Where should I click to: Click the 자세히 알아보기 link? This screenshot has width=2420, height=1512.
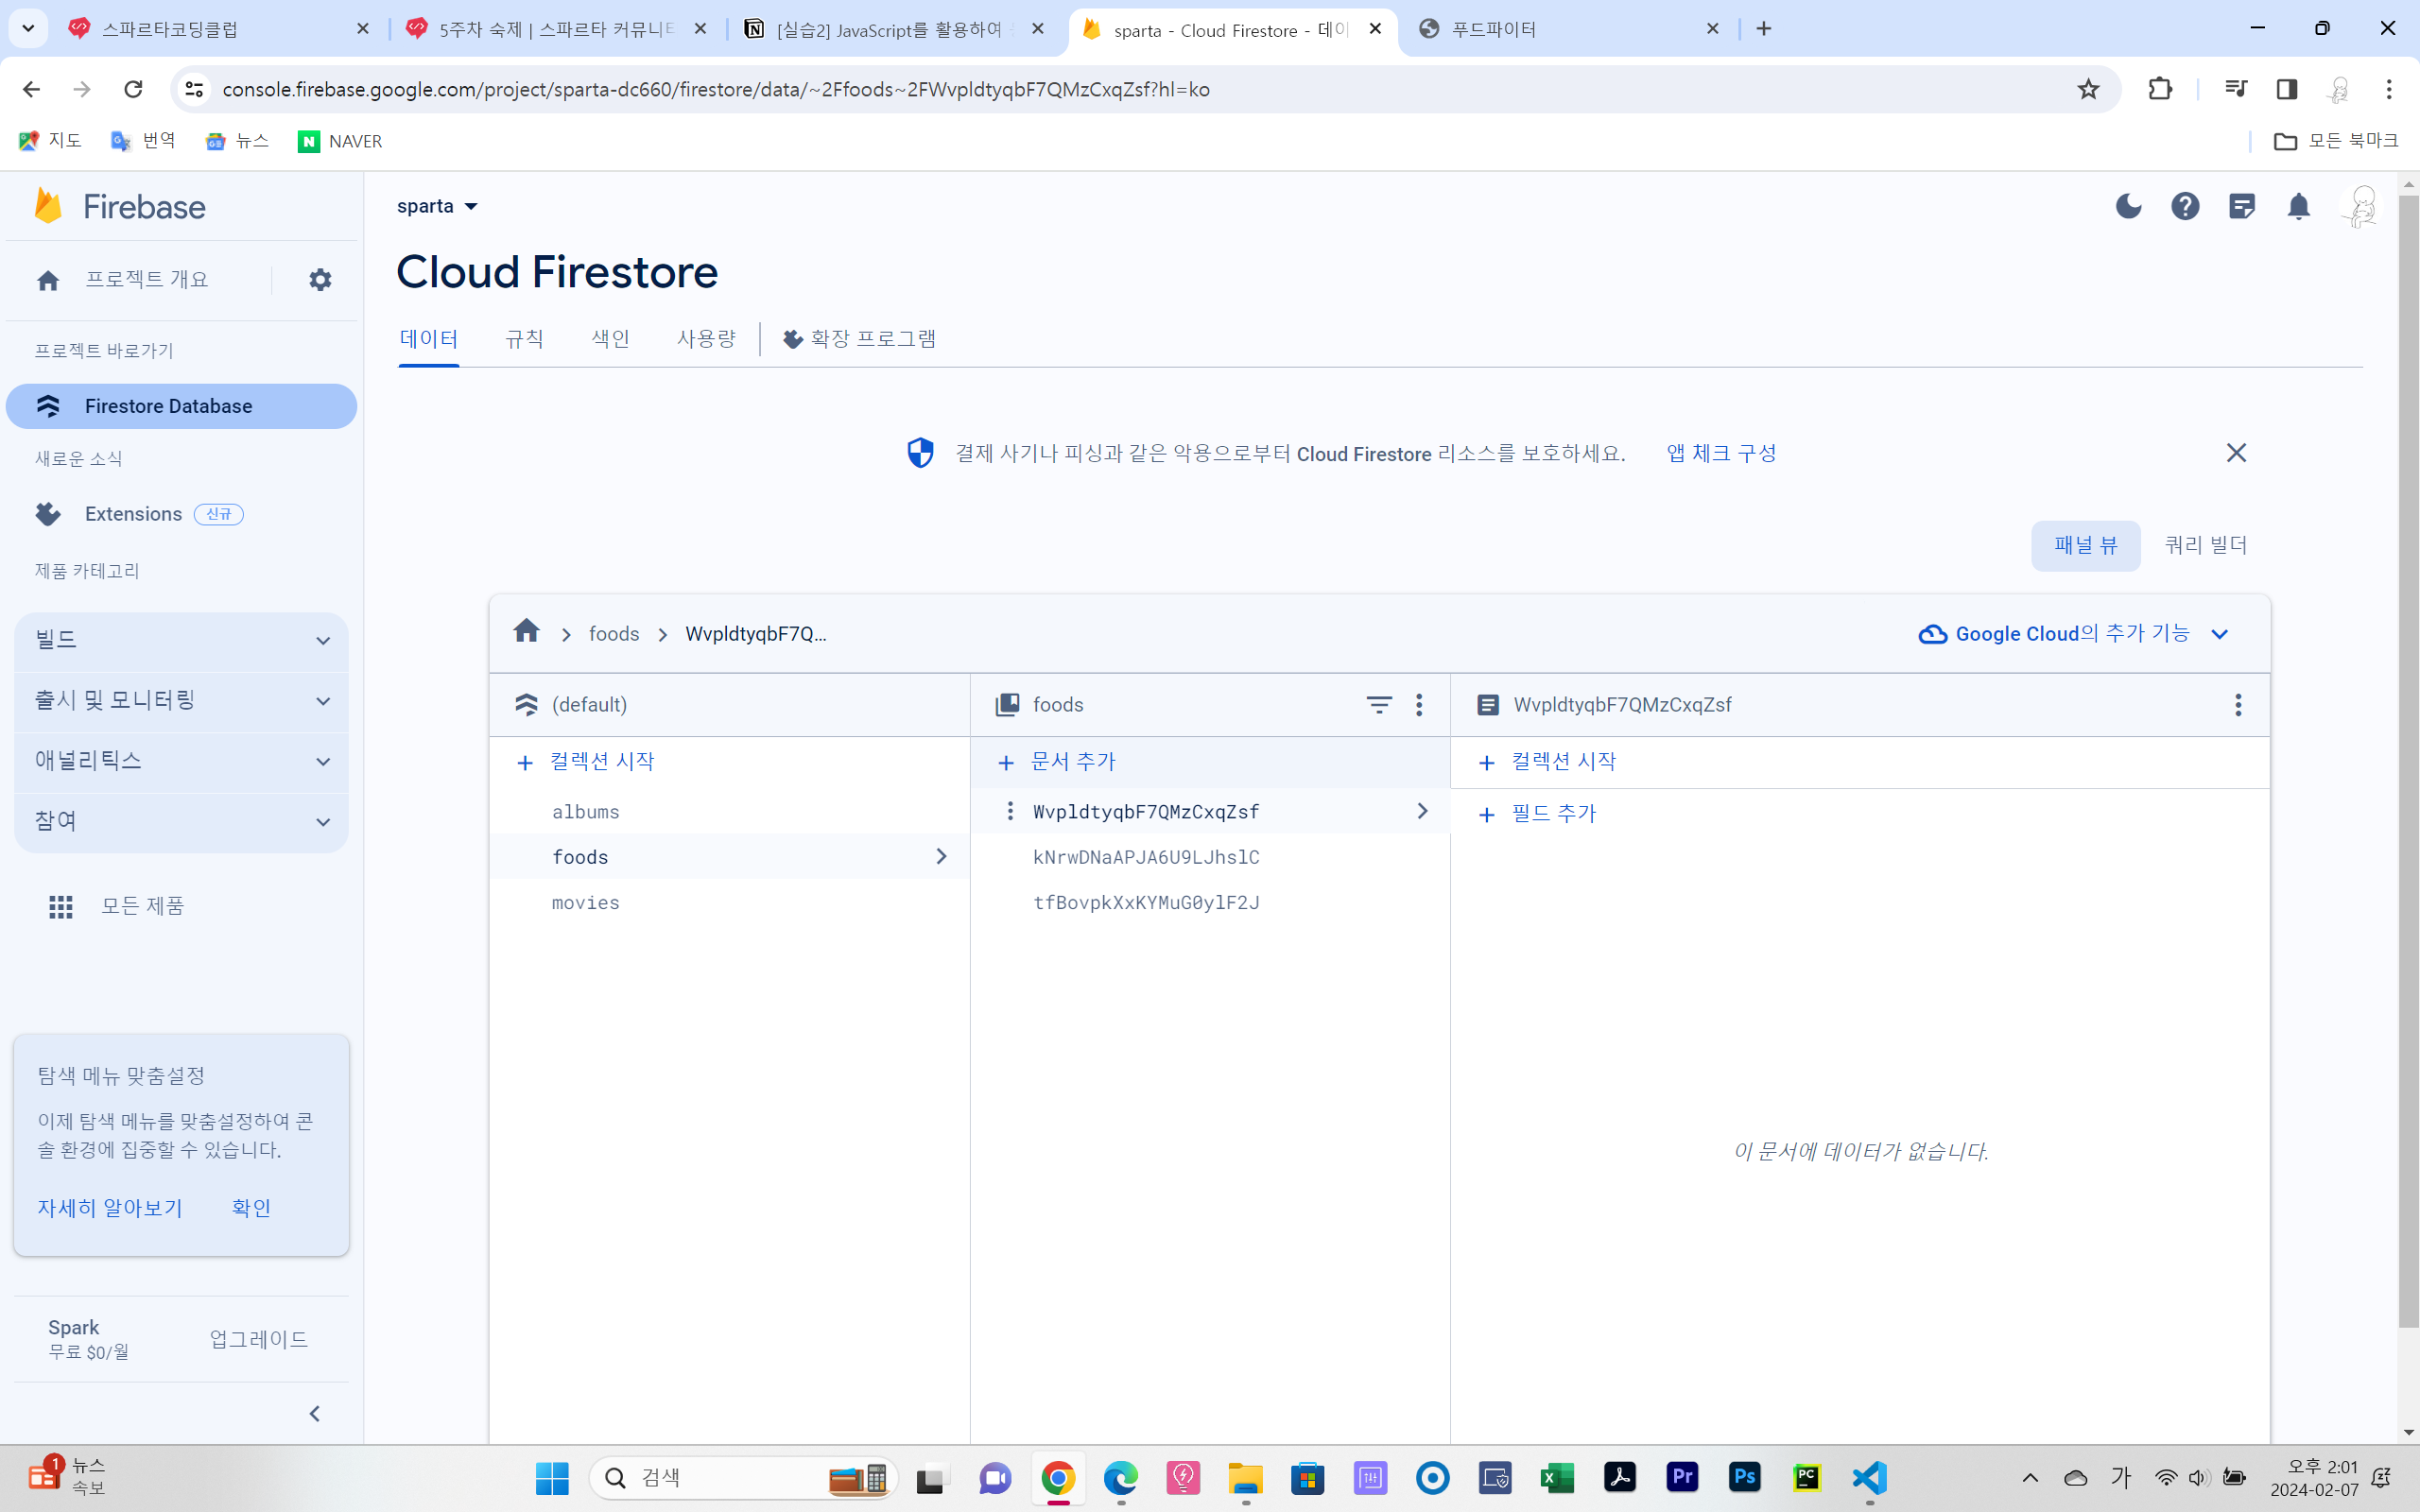click(110, 1208)
